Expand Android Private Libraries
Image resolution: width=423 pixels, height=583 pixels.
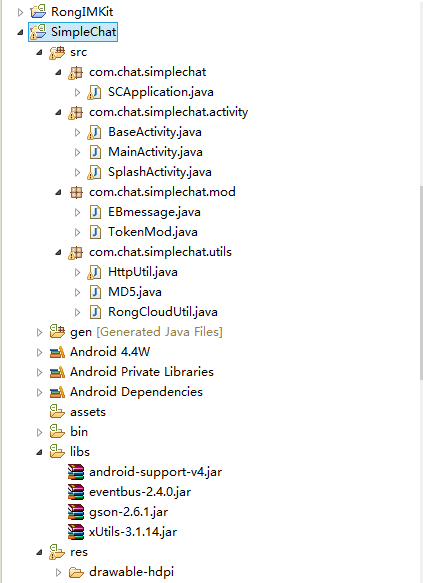click(39, 373)
